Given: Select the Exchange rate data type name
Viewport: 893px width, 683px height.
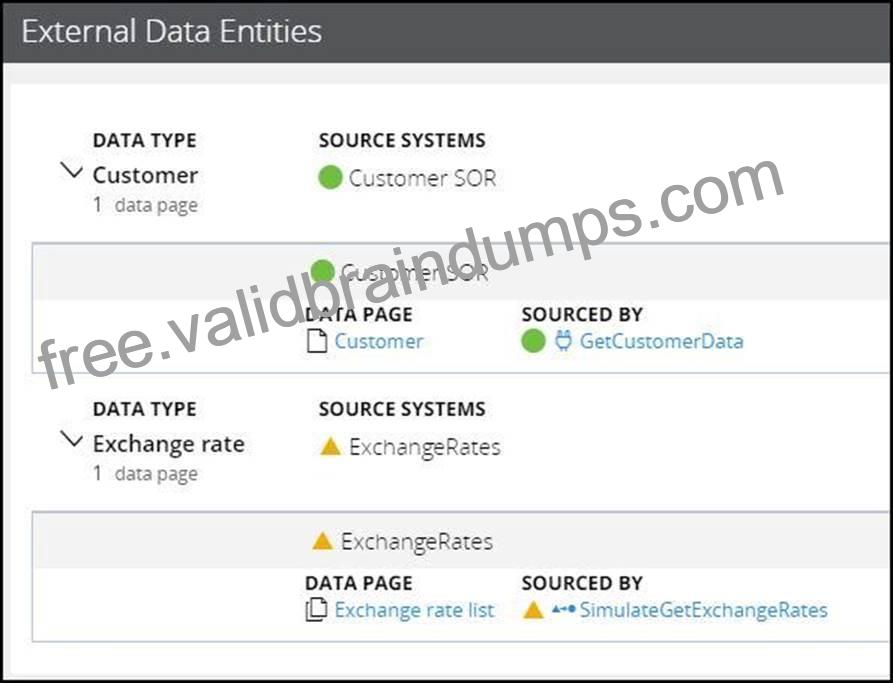Looking at the screenshot, I should point(169,444).
